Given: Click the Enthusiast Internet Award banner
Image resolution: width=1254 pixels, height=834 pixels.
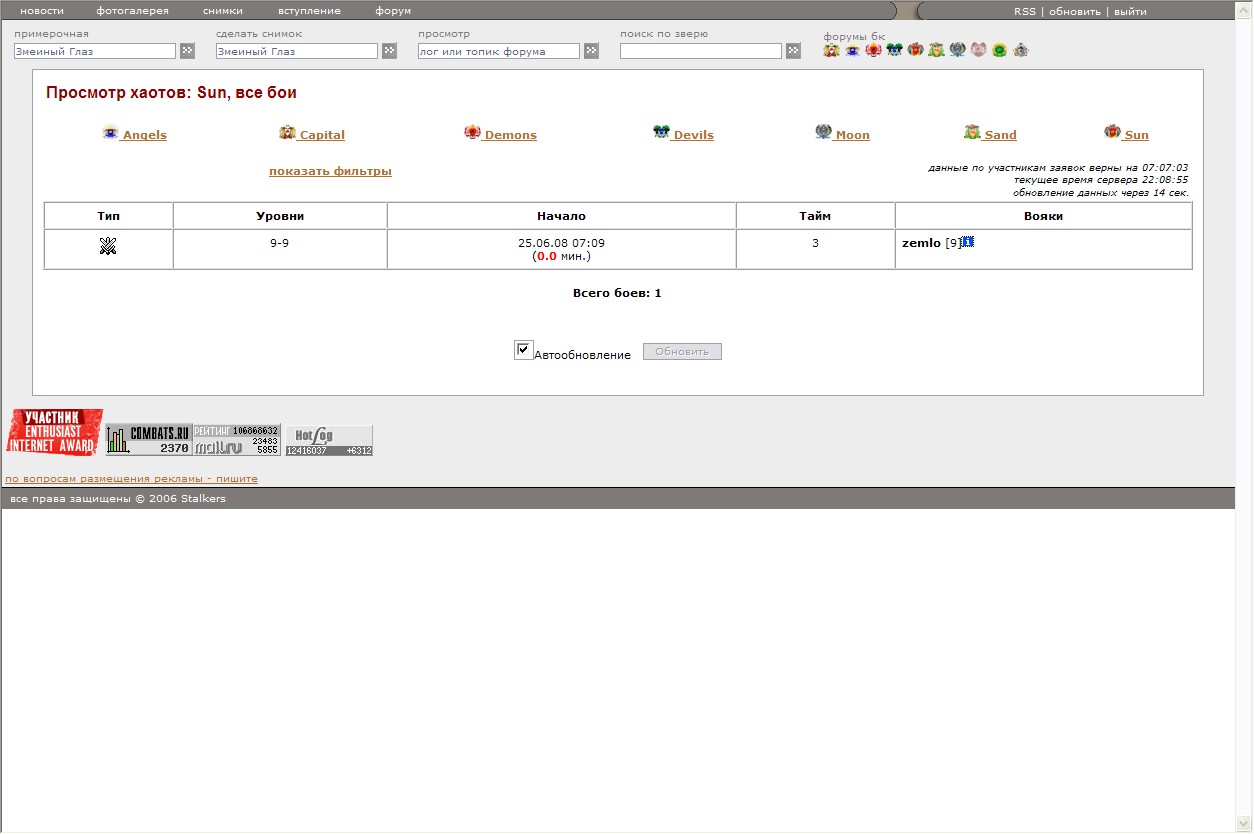Looking at the screenshot, I should pyautogui.click(x=54, y=432).
